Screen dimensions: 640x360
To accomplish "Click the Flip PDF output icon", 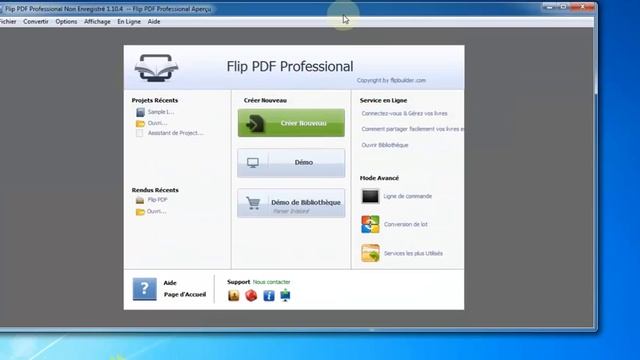I will tap(140, 200).
